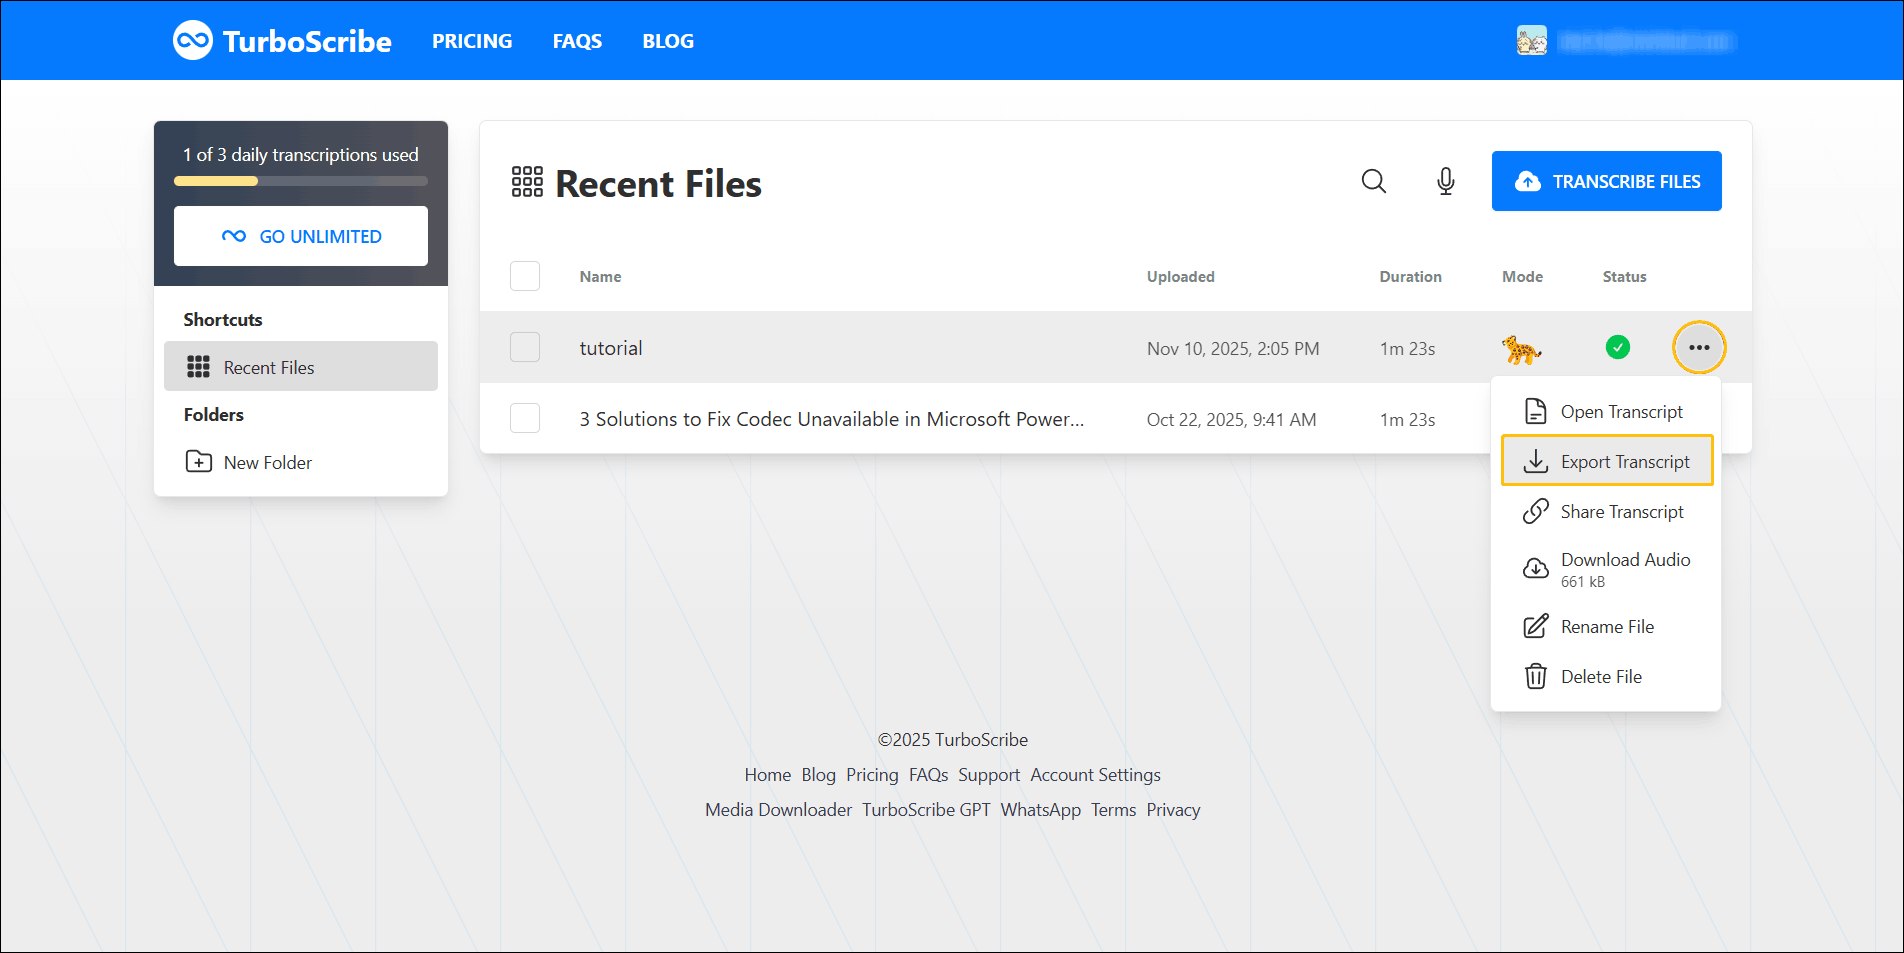The image size is (1904, 953).
Task: Click the green status checkmark for tutorial
Action: click(x=1618, y=347)
